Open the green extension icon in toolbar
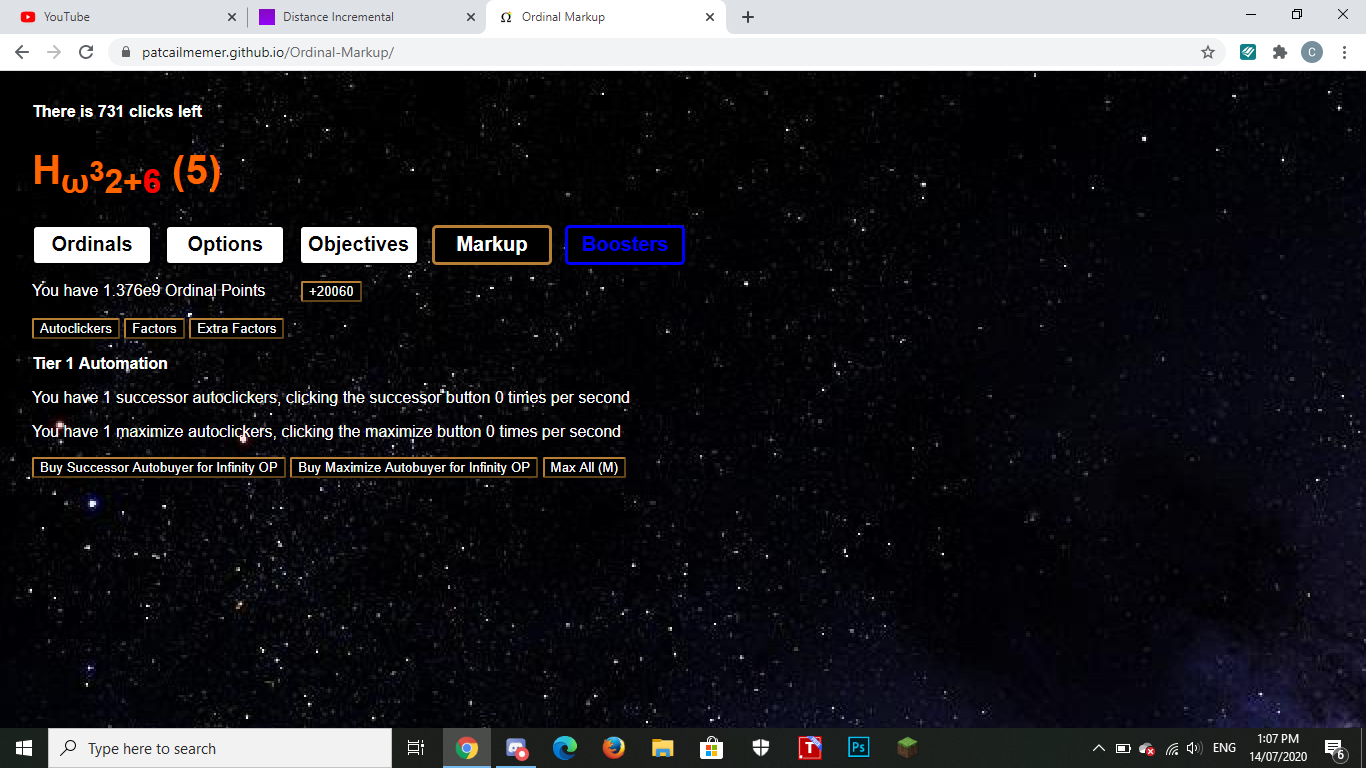Screen dimensions: 1366x768 [1248, 52]
